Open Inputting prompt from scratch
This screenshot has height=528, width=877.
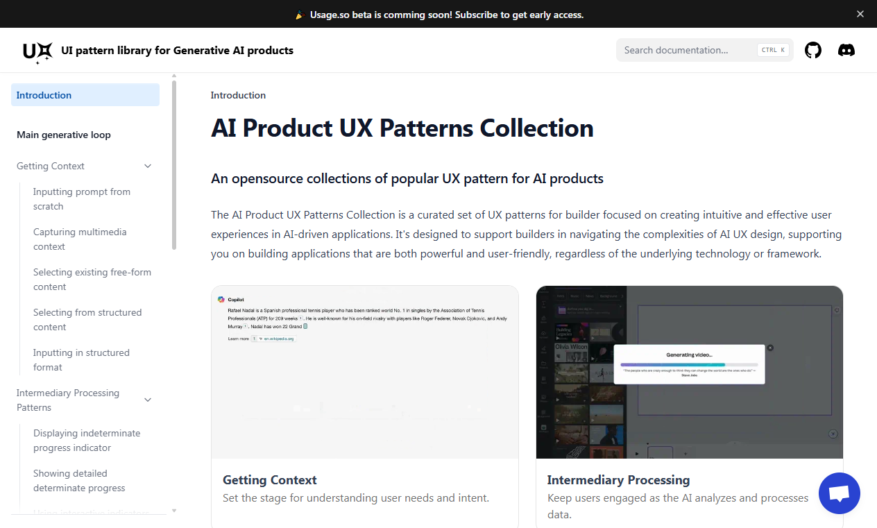tap(82, 199)
